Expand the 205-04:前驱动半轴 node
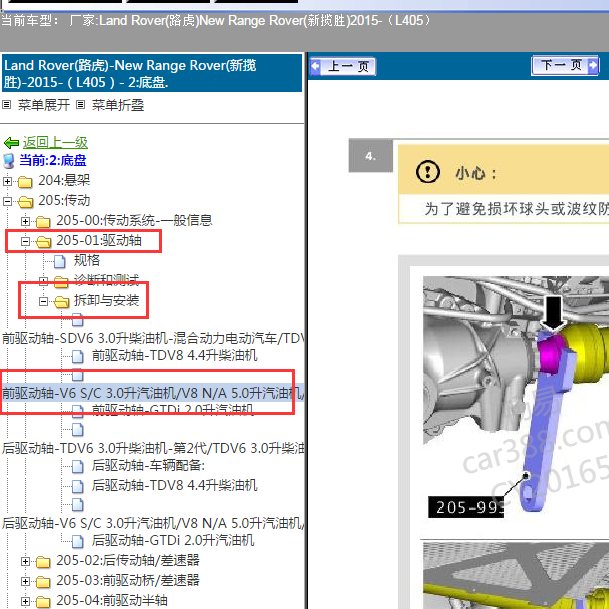 25,602
